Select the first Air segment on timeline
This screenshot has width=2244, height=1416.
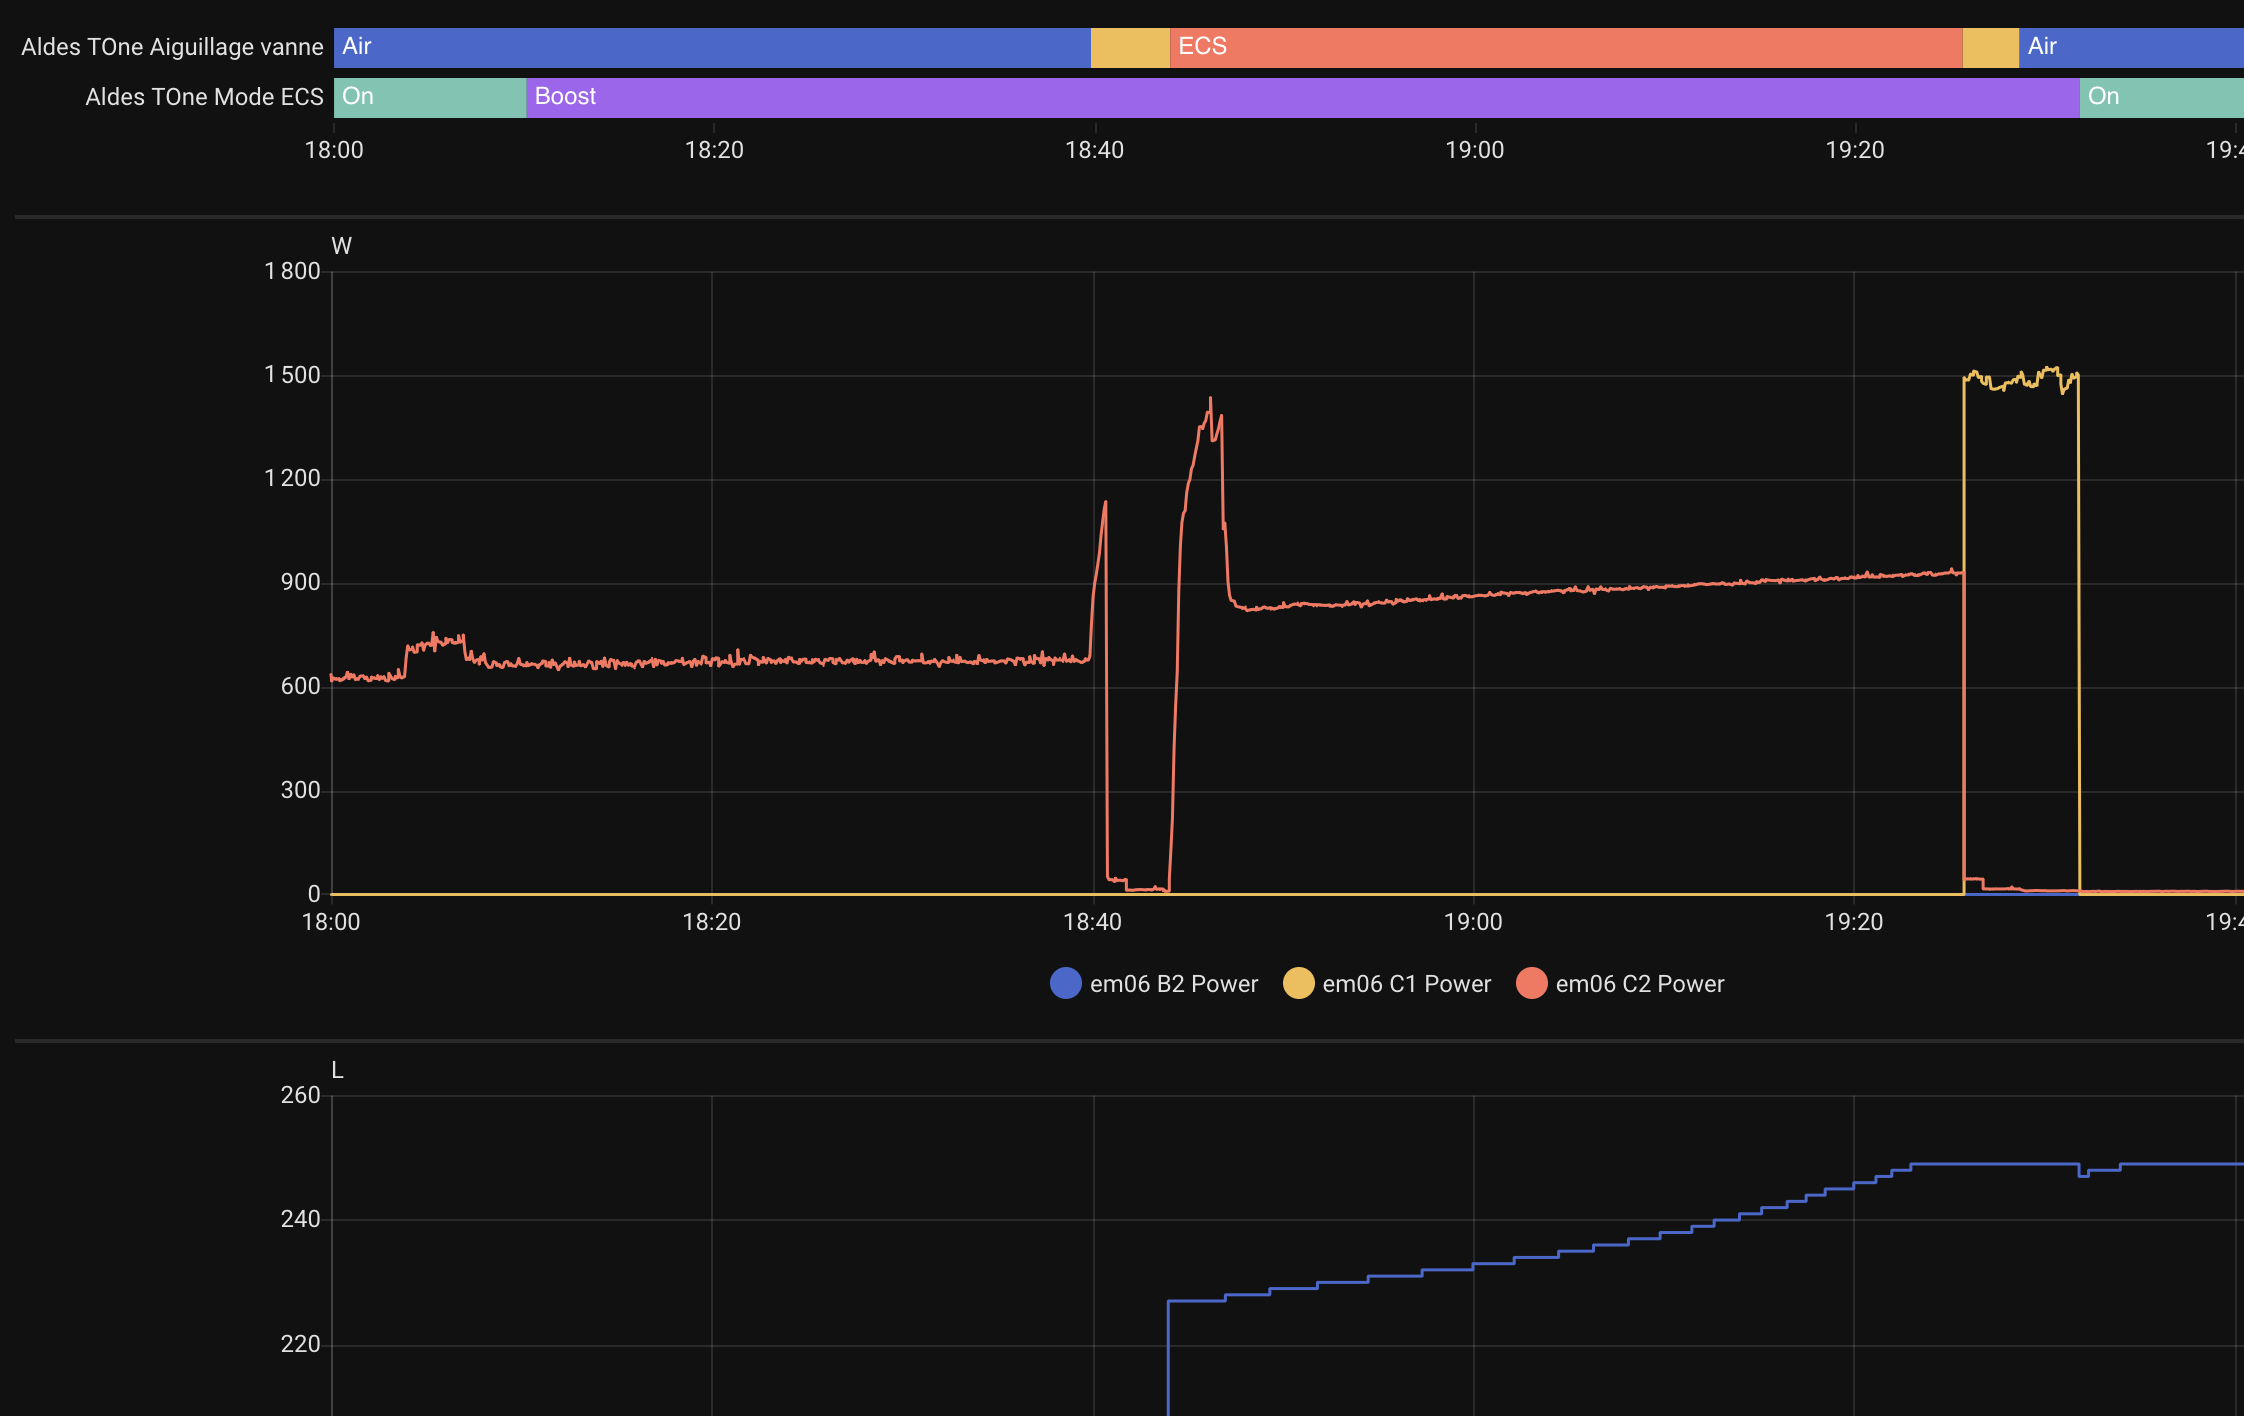711,47
